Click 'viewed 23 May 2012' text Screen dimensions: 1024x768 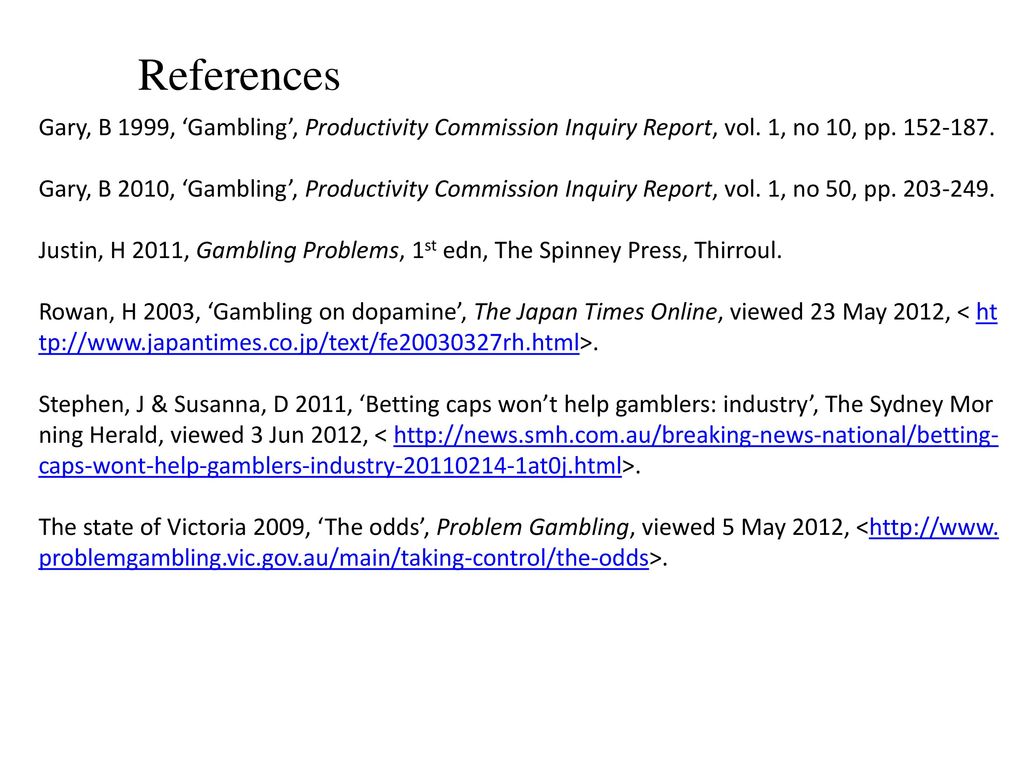pyautogui.click(x=839, y=312)
